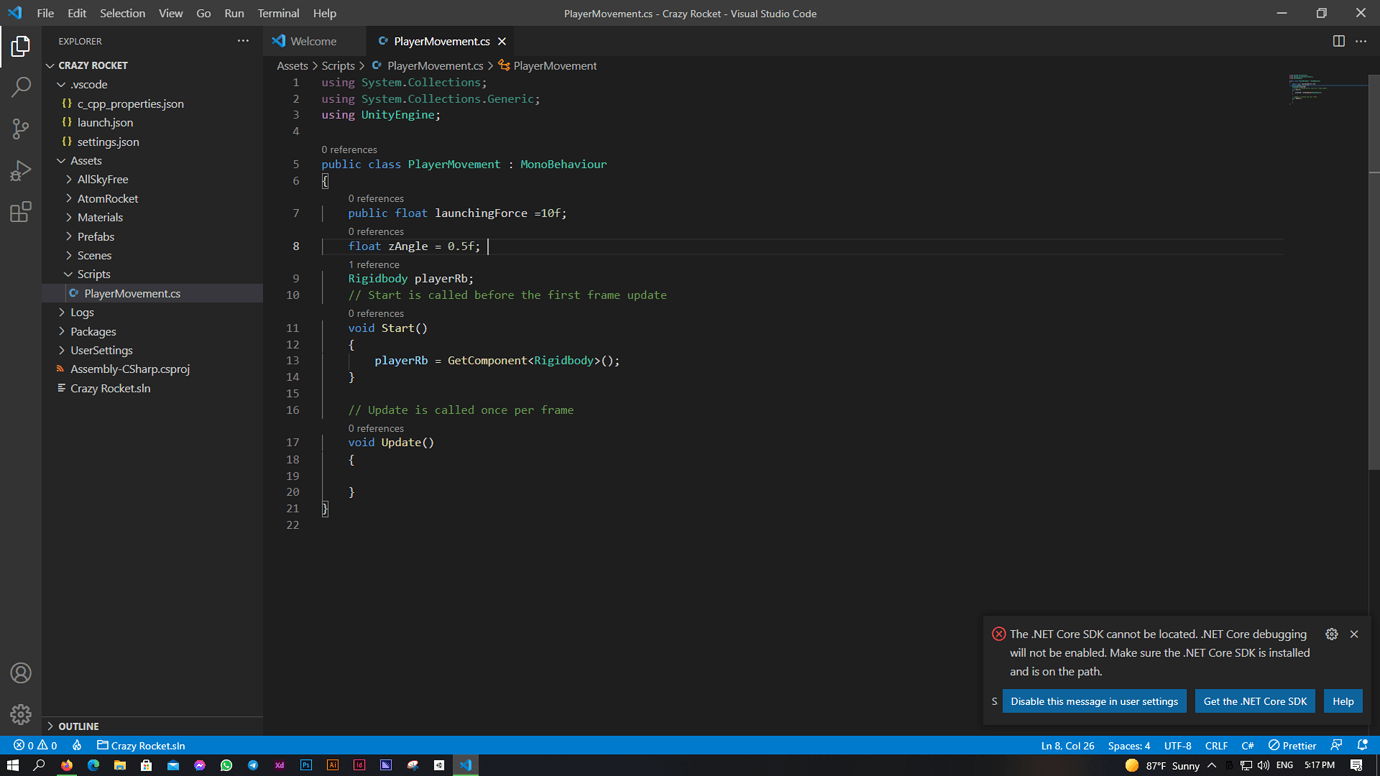Click the Help button in the notification
The width and height of the screenshot is (1380, 776).
[1343, 701]
